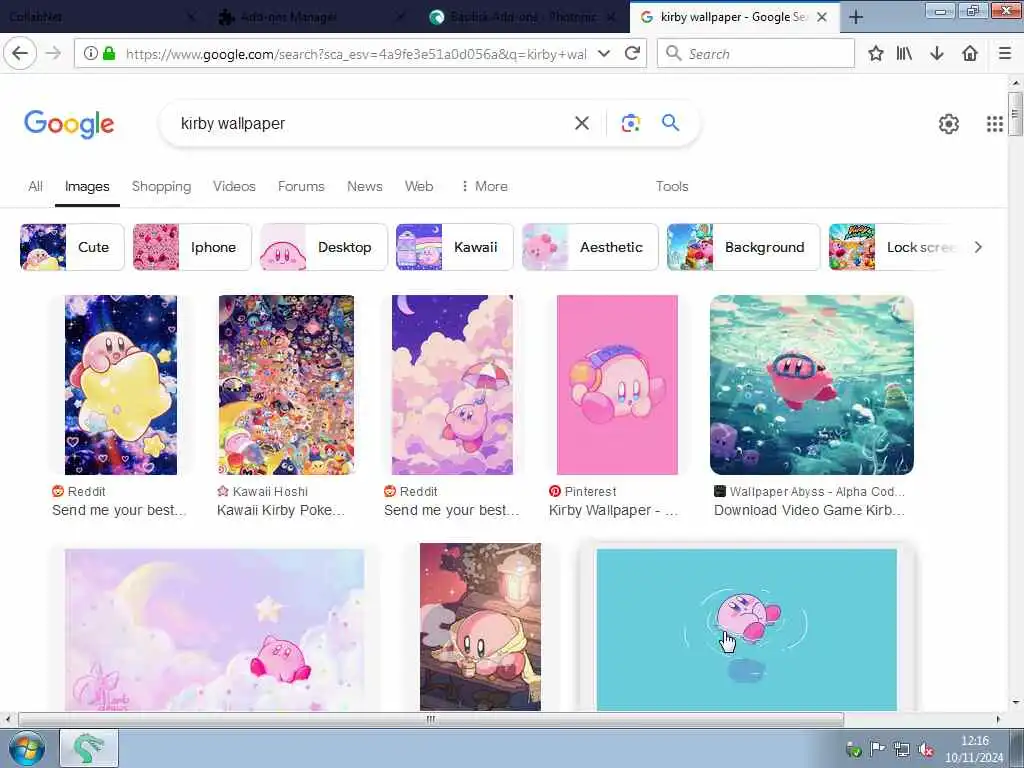Viewport: 1024px width, 768px height.
Task: Click the horizontal scrollbar thumb
Action: point(431,720)
